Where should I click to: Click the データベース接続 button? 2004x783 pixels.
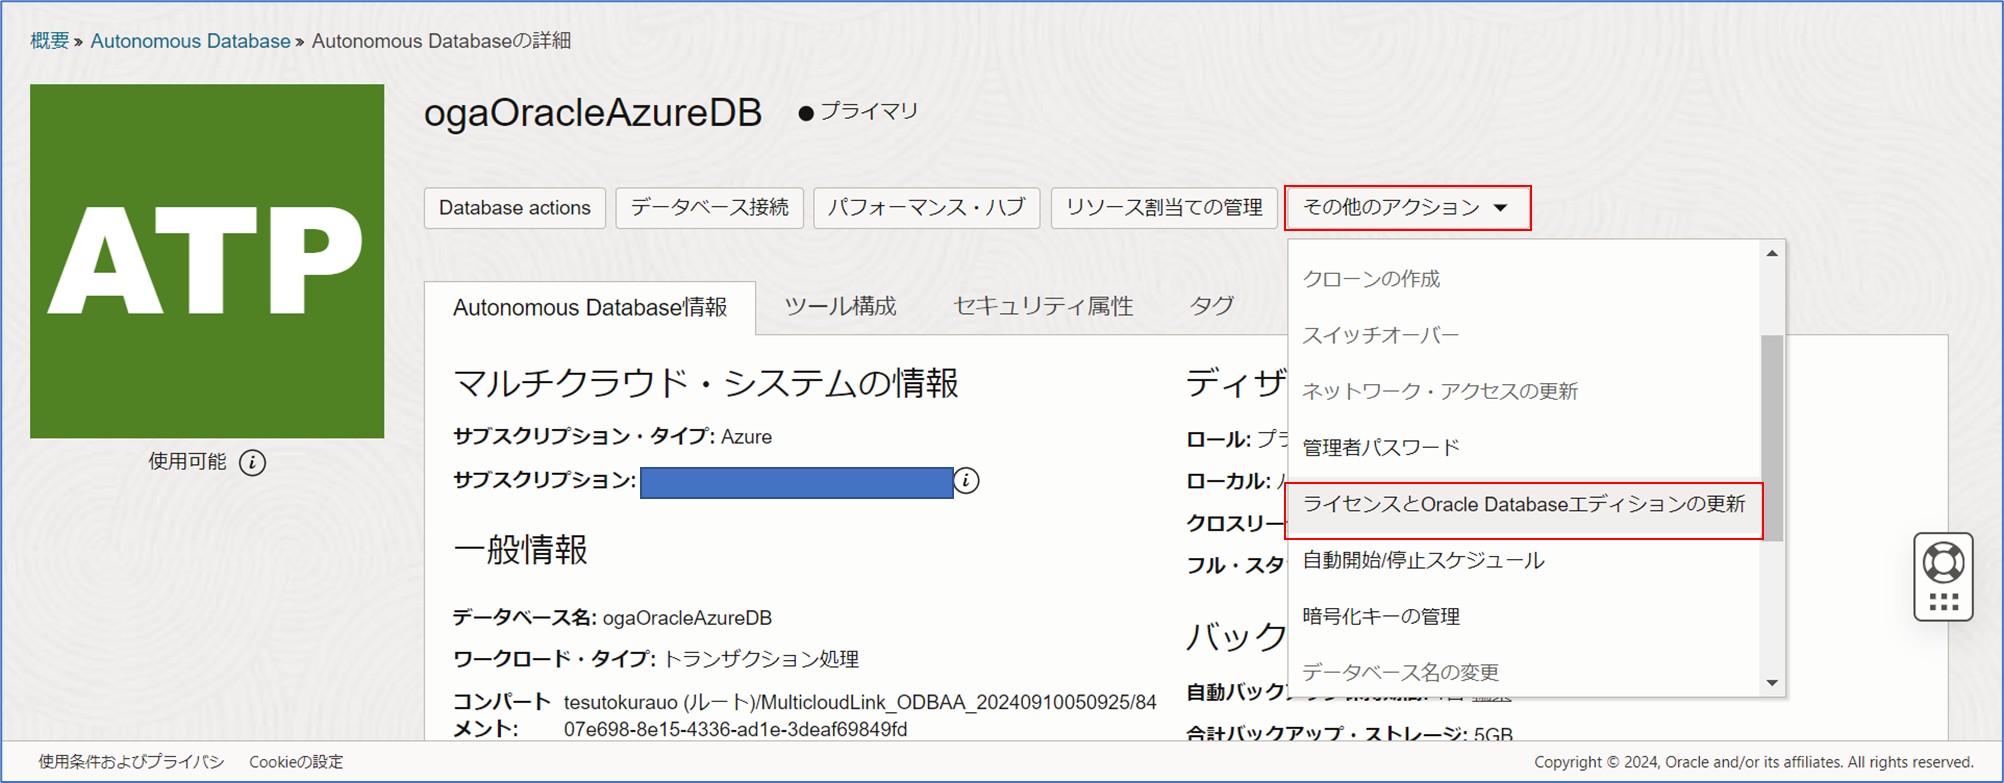pos(709,208)
